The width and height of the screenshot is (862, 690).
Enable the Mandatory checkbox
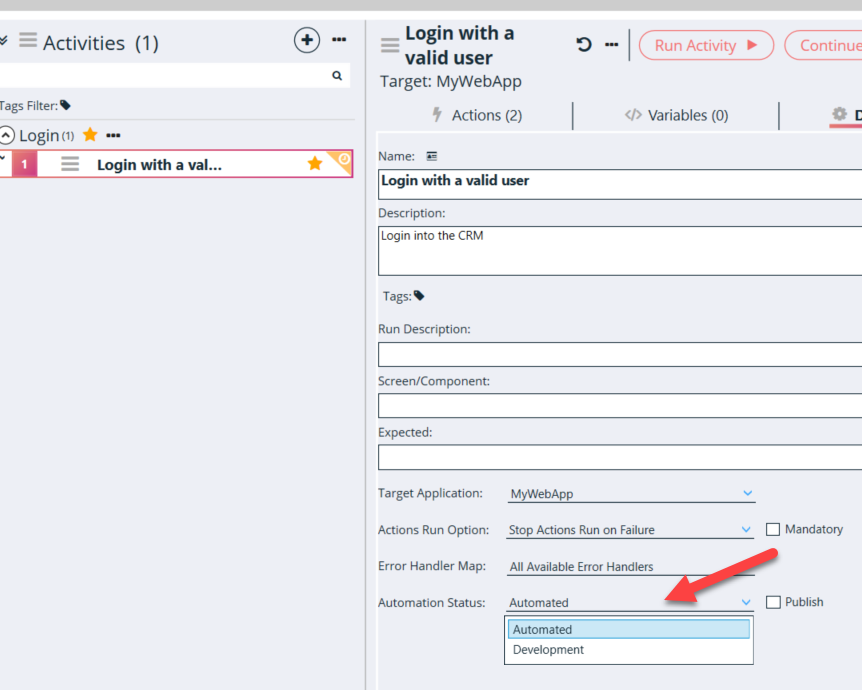(x=772, y=529)
